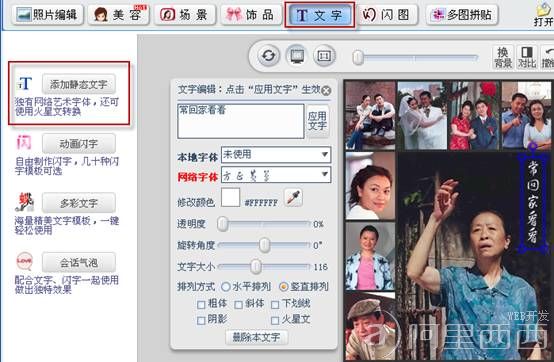Image resolution: width=554 pixels, height=362 pixels.
Task: Click 删除本文字 delete text button
Action: click(x=256, y=337)
